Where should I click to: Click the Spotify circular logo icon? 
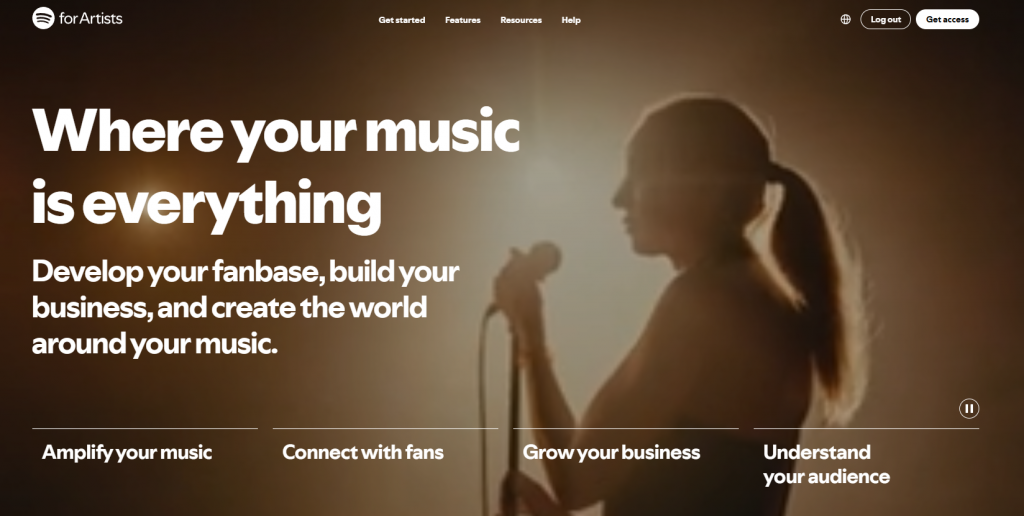click(x=43, y=18)
